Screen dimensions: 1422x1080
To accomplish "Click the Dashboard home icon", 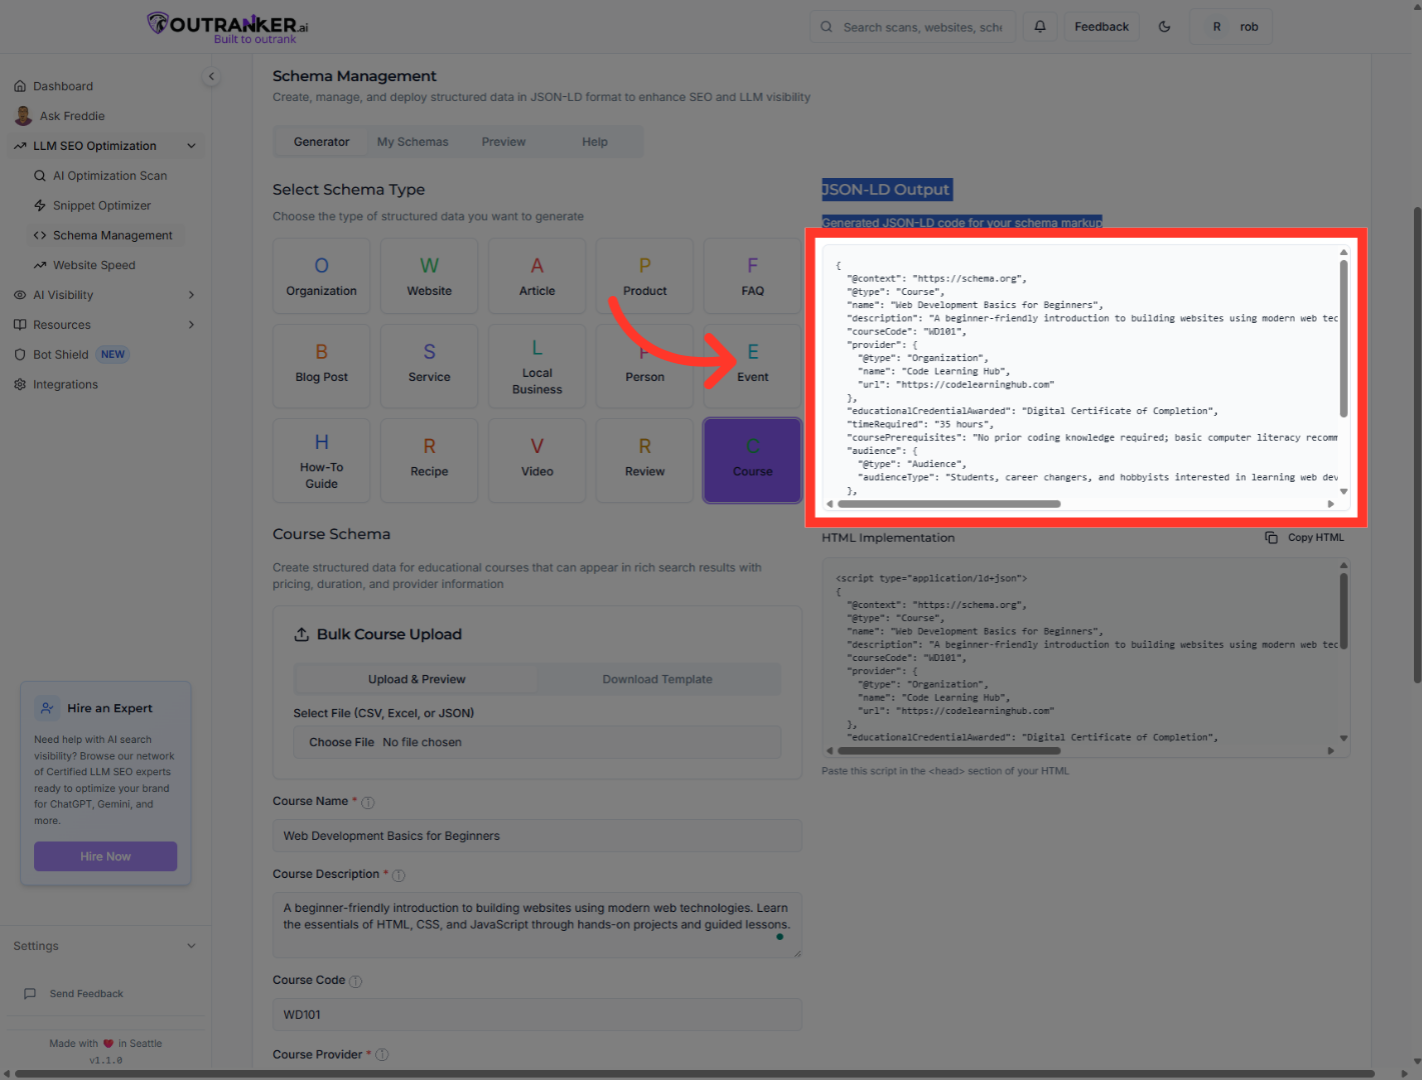I will (x=20, y=86).
